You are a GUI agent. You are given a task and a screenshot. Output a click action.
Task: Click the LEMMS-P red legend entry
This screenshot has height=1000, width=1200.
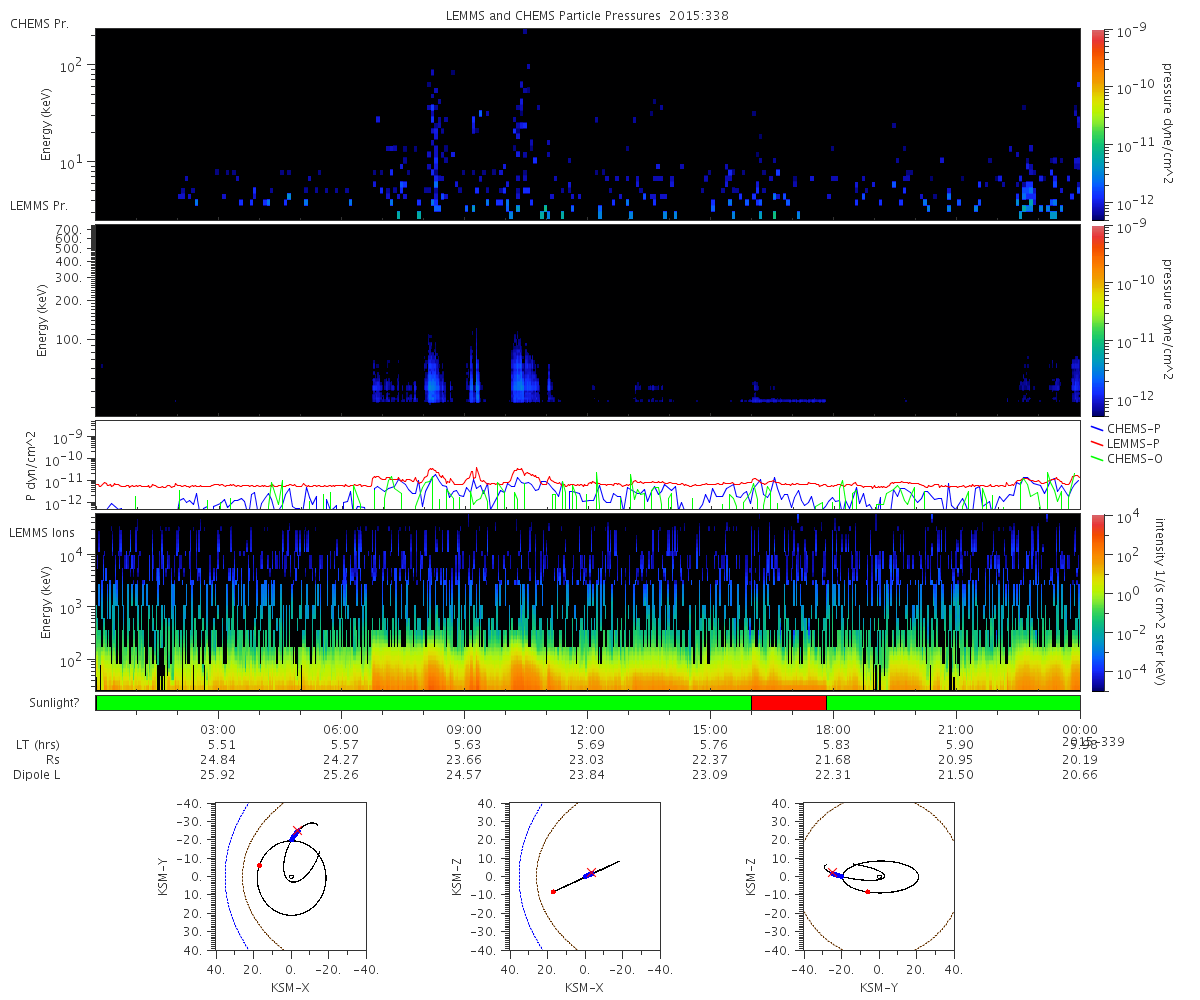(1126, 443)
